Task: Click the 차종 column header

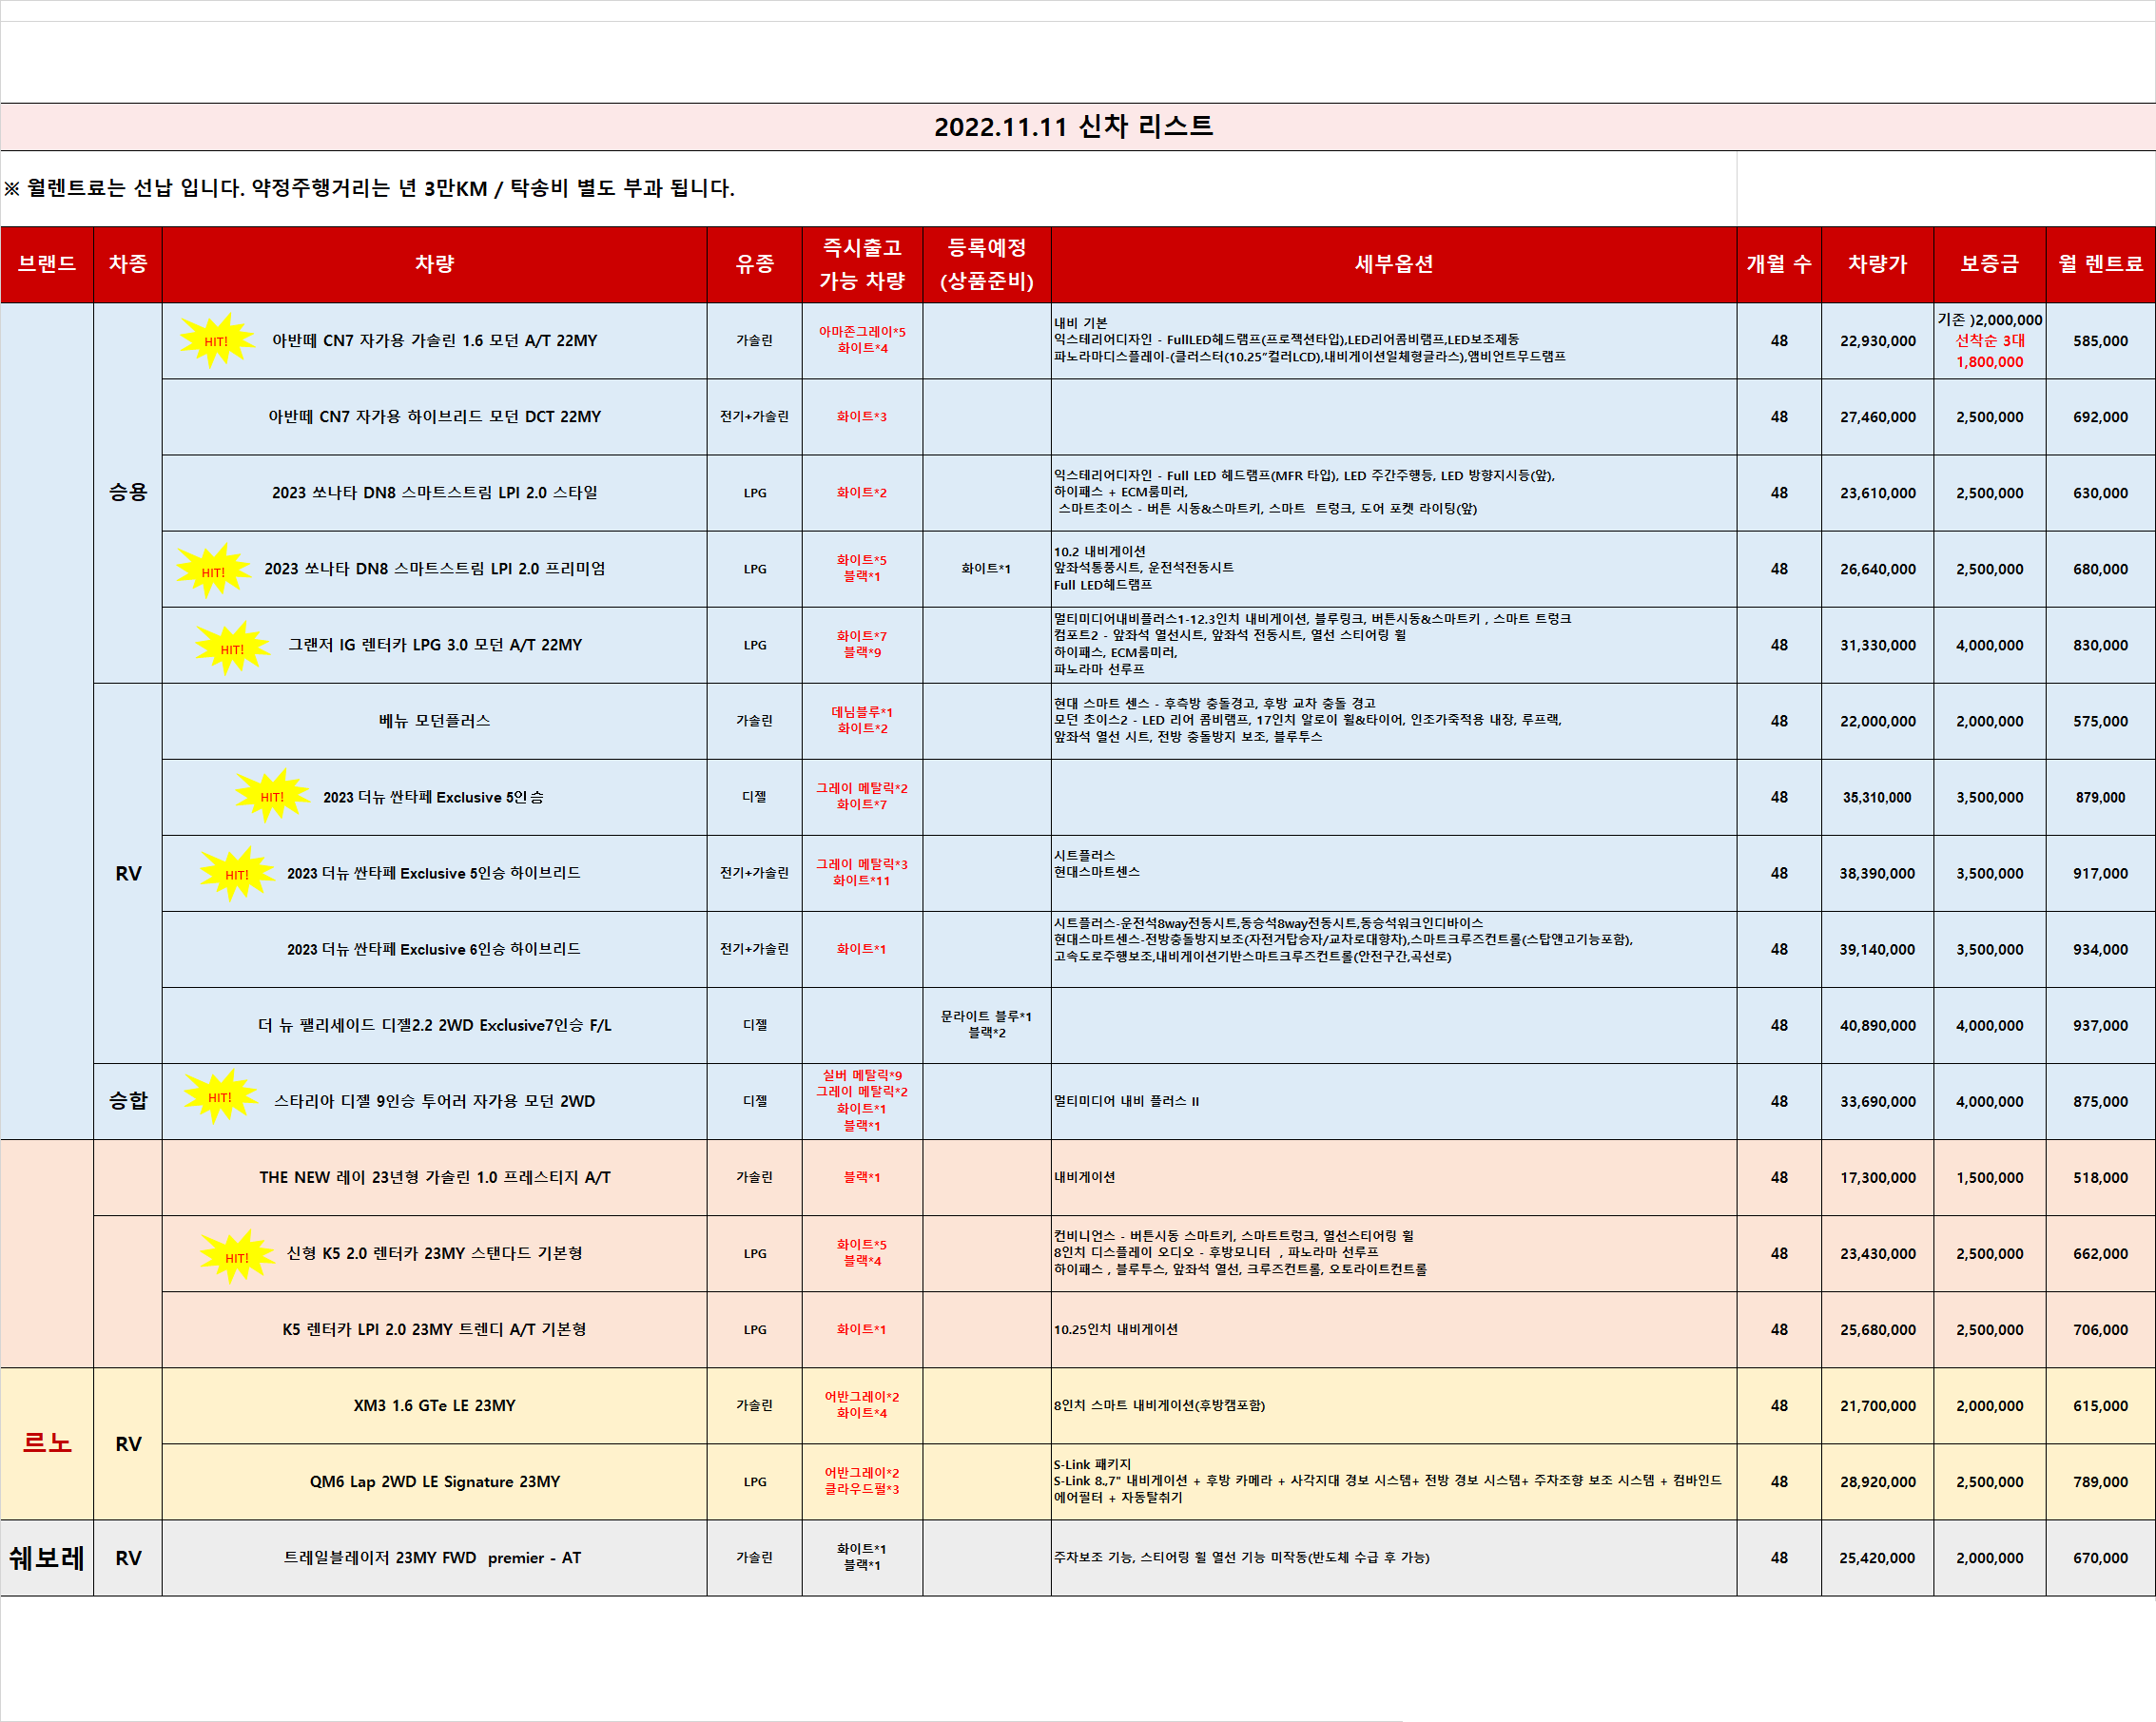Action: pyautogui.click(x=128, y=265)
